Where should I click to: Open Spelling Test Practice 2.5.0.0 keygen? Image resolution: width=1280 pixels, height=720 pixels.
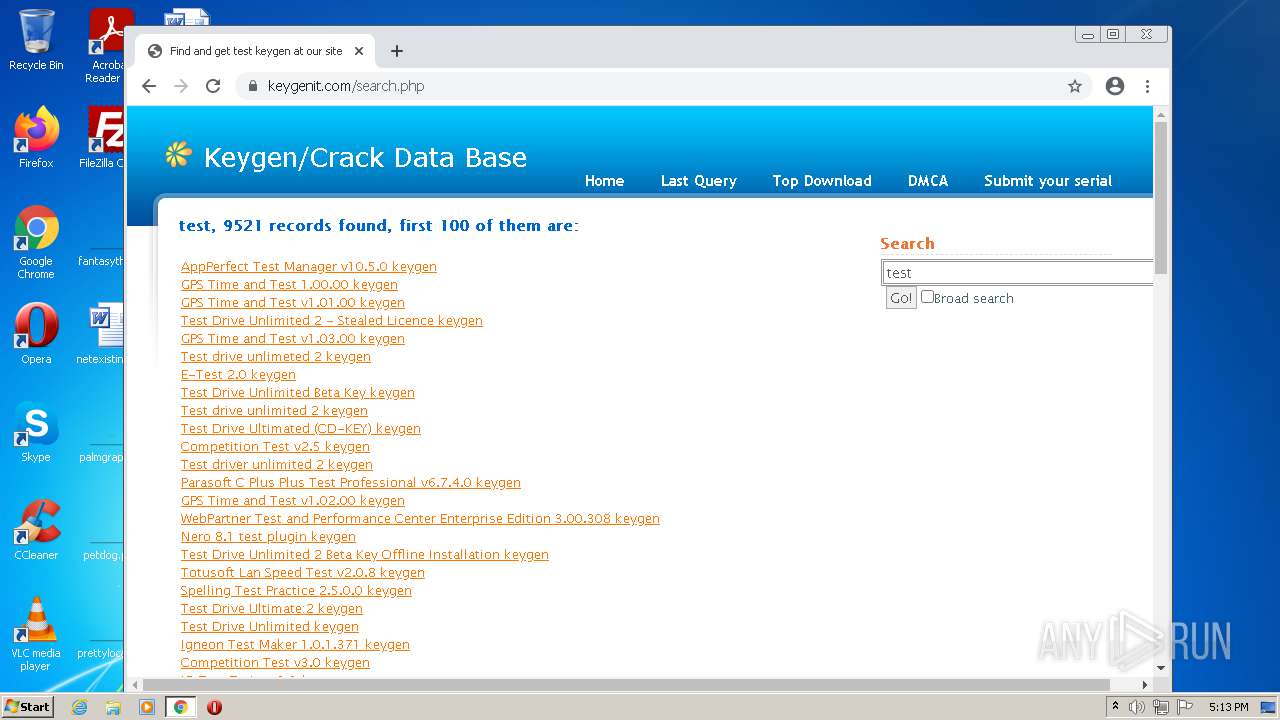[296, 591]
